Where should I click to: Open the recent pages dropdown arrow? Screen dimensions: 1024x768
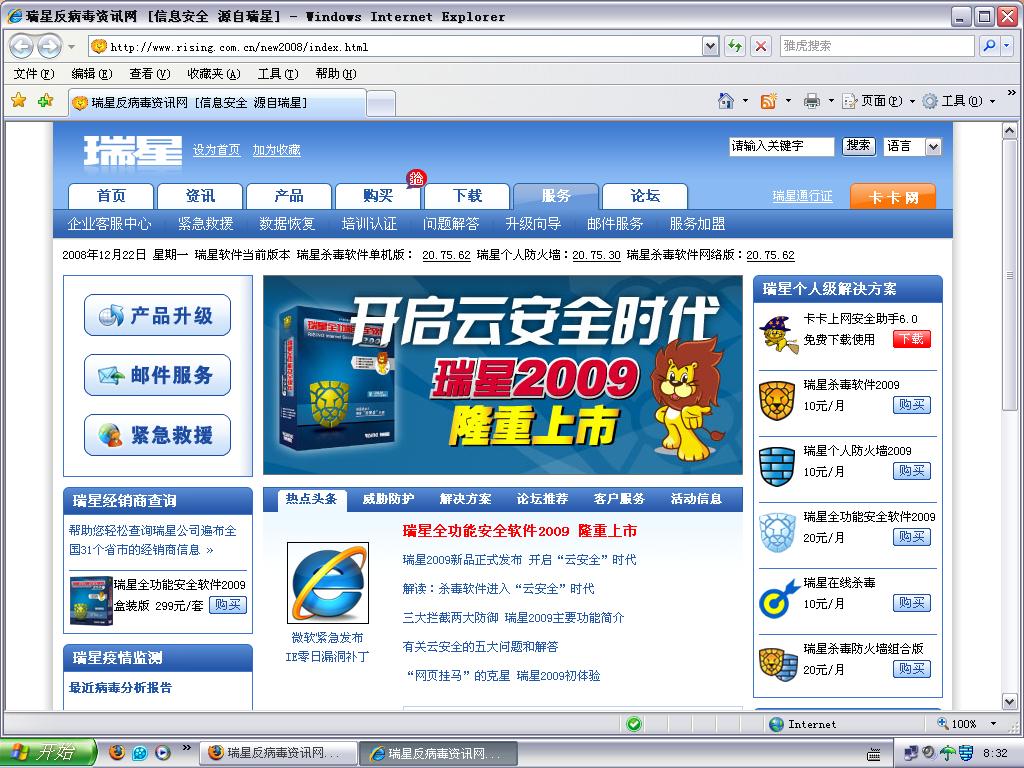coord(71,47)
